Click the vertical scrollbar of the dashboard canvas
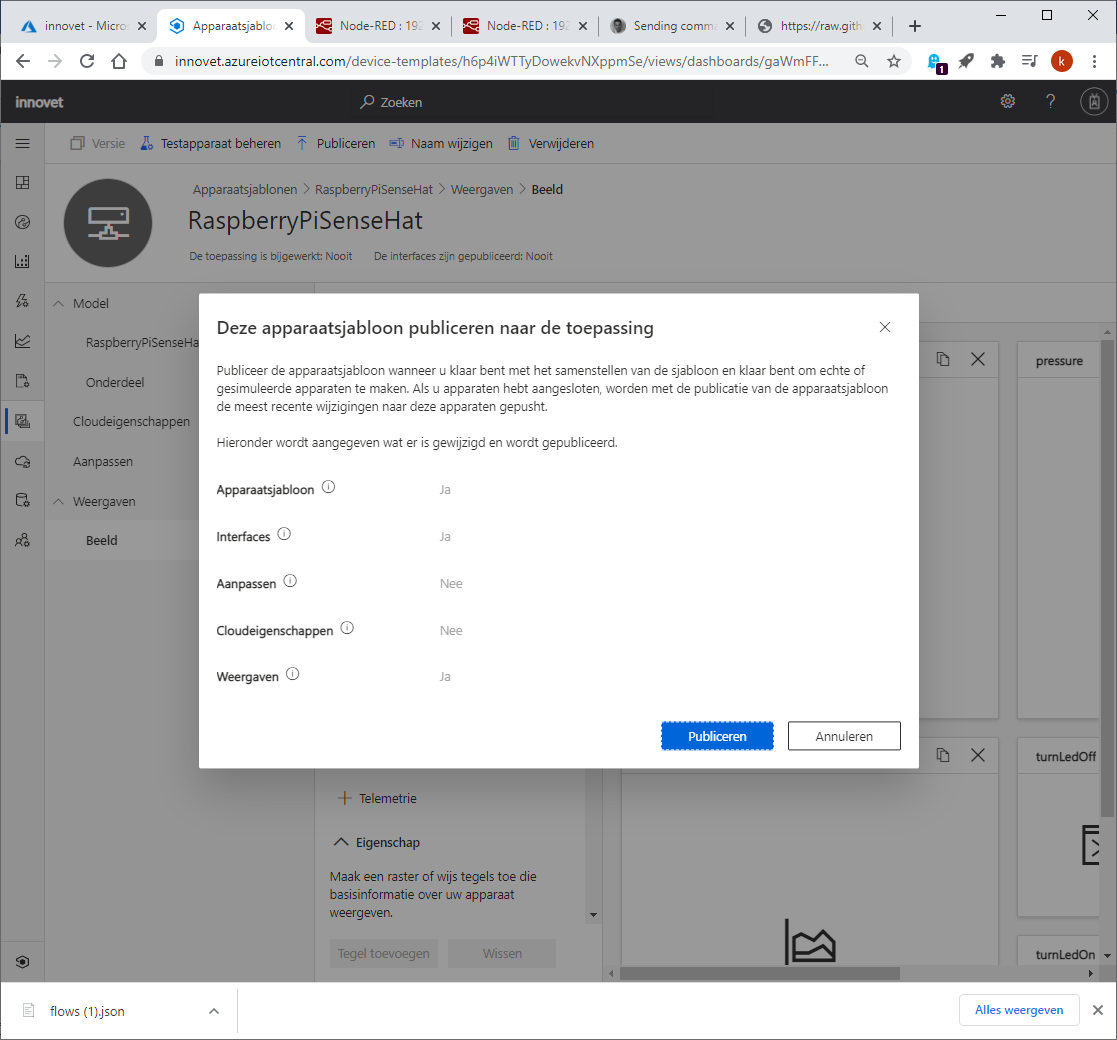This screenshot has height=1040, width=1117. coord(1108,577)
